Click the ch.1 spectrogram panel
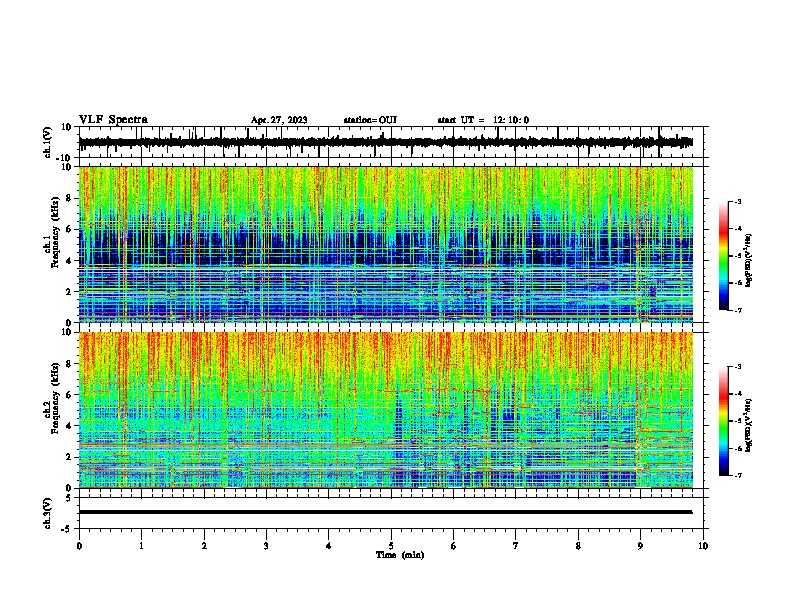Image resolution: width=792 pixels, height=612 pixels. tap(385, 244)
